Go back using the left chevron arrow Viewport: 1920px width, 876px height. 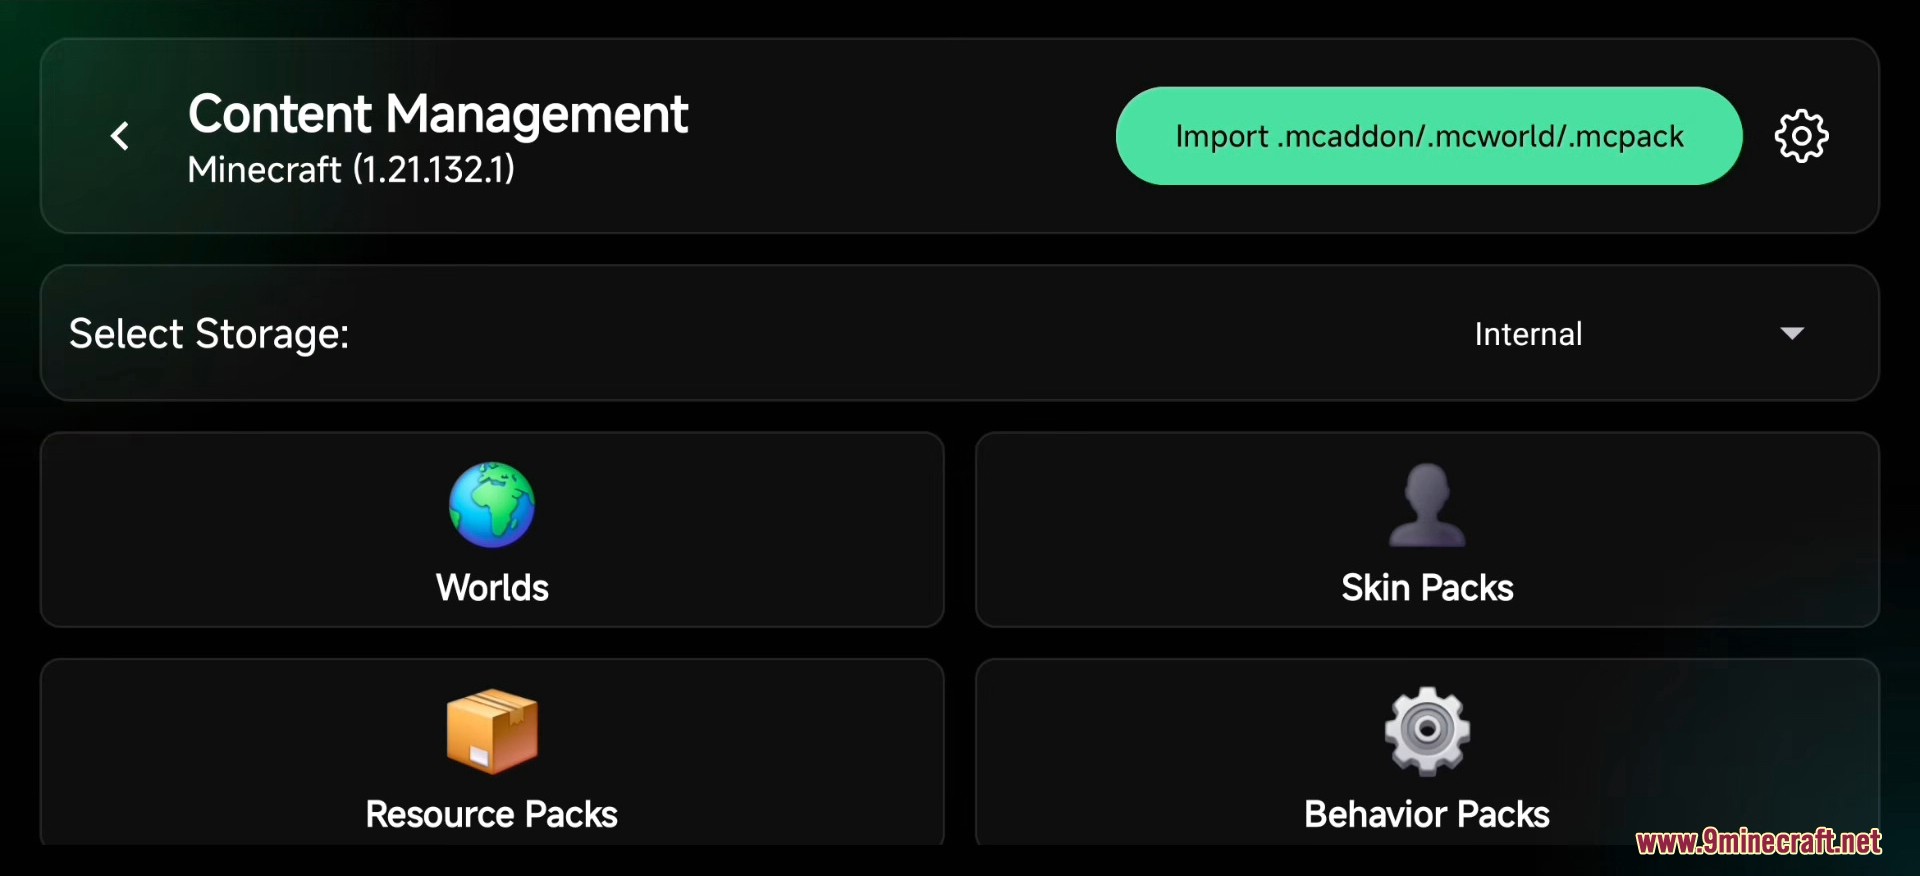point(120,136)
